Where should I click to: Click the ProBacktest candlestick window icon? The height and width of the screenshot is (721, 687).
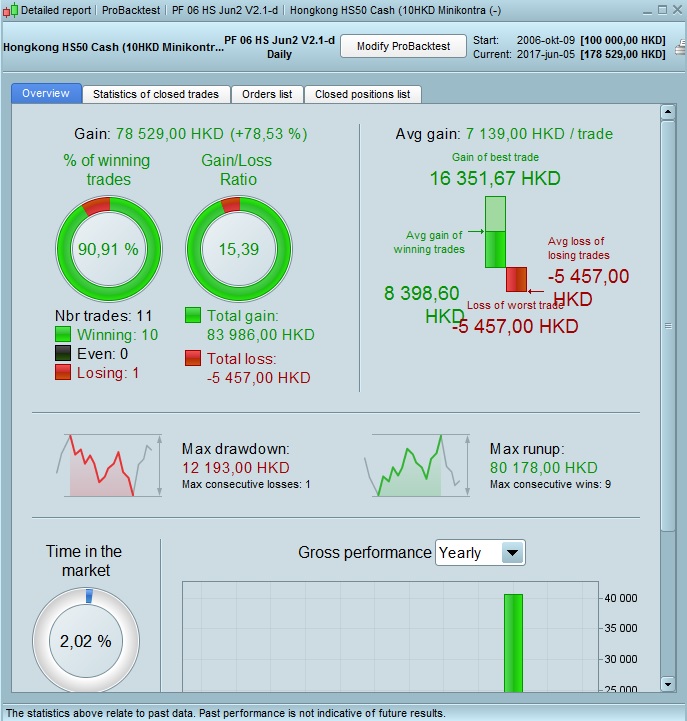(x=10, y=10)
